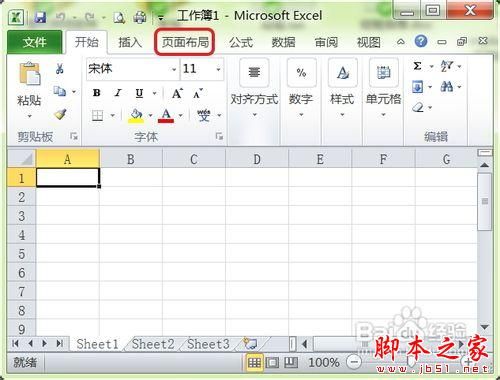This screenshot has height=380, width=500.
Task: Click the Insert Worksheet tab icon
Action: 250,343
